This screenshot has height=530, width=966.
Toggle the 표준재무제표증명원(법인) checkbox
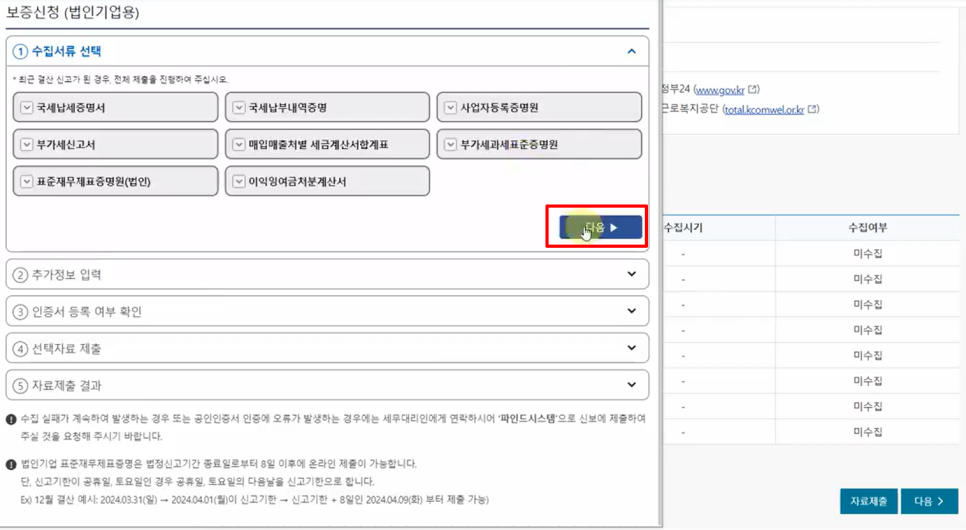pyautogui.click(x=27, y=182)
